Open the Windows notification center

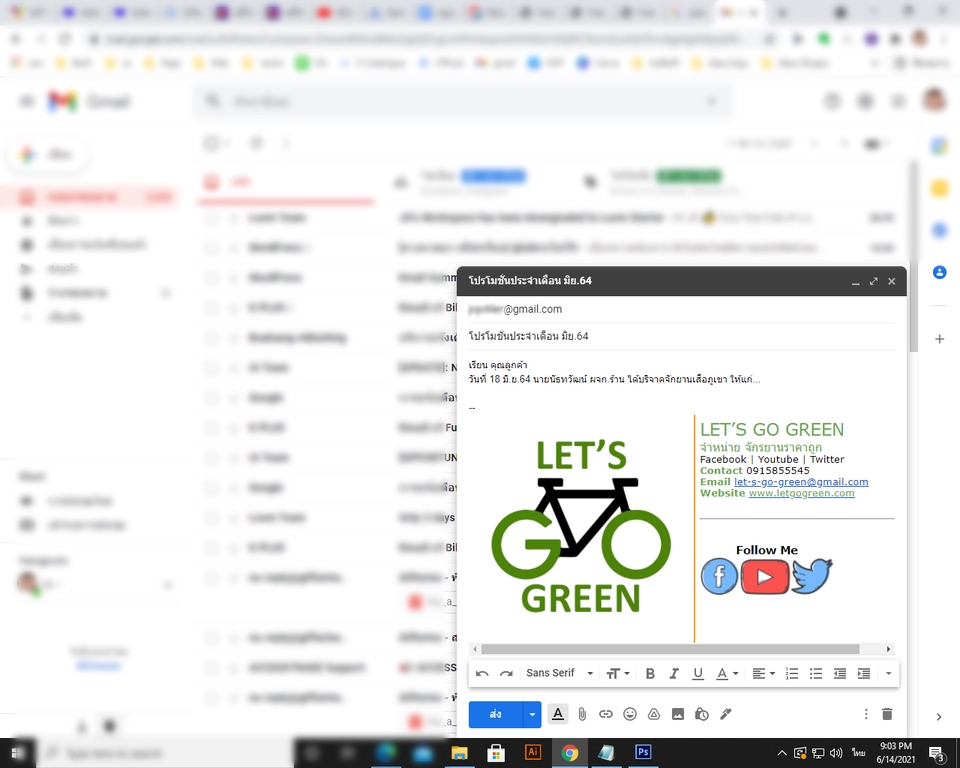coord(937,753)
